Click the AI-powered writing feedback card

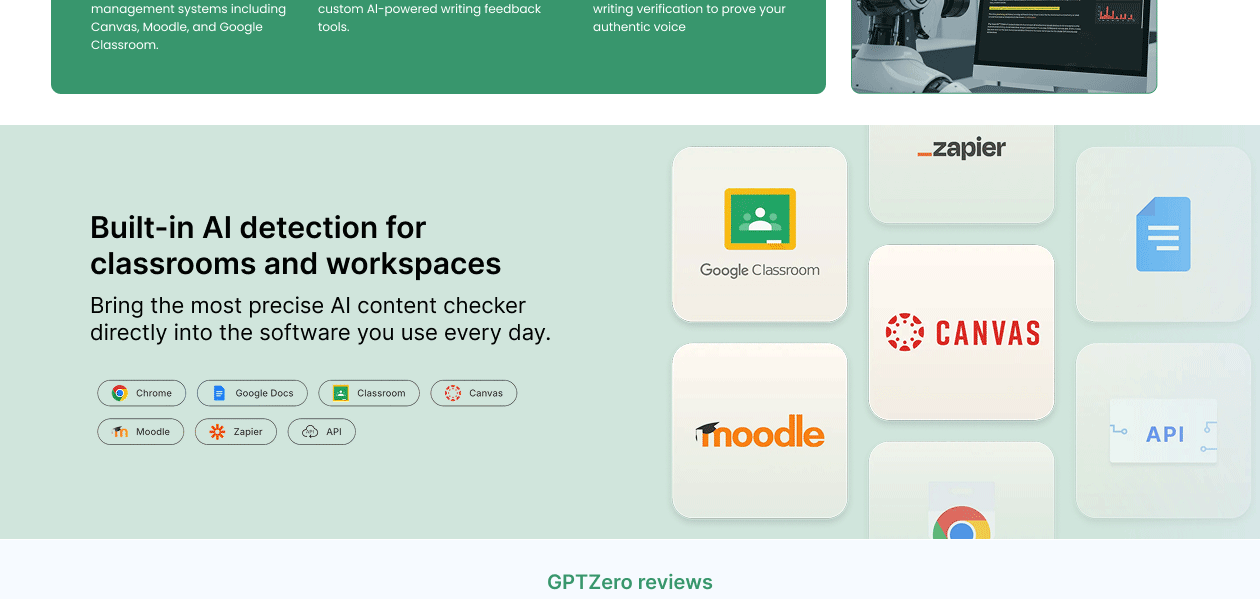(428, 17)
